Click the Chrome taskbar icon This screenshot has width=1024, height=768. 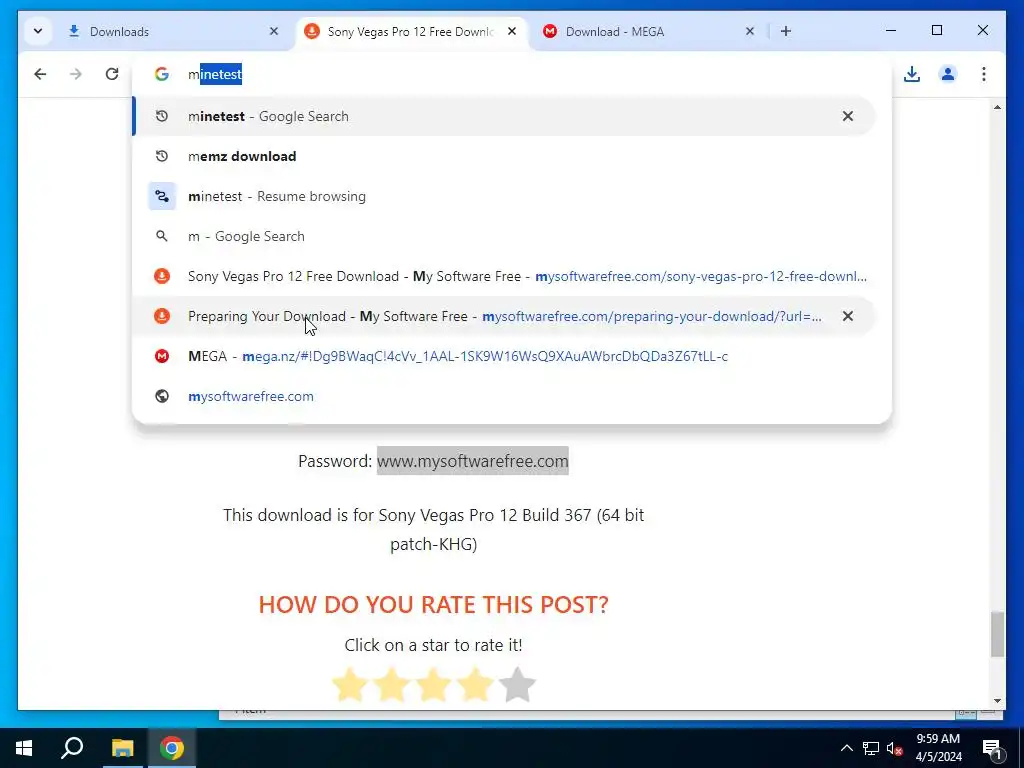(172, 748)
